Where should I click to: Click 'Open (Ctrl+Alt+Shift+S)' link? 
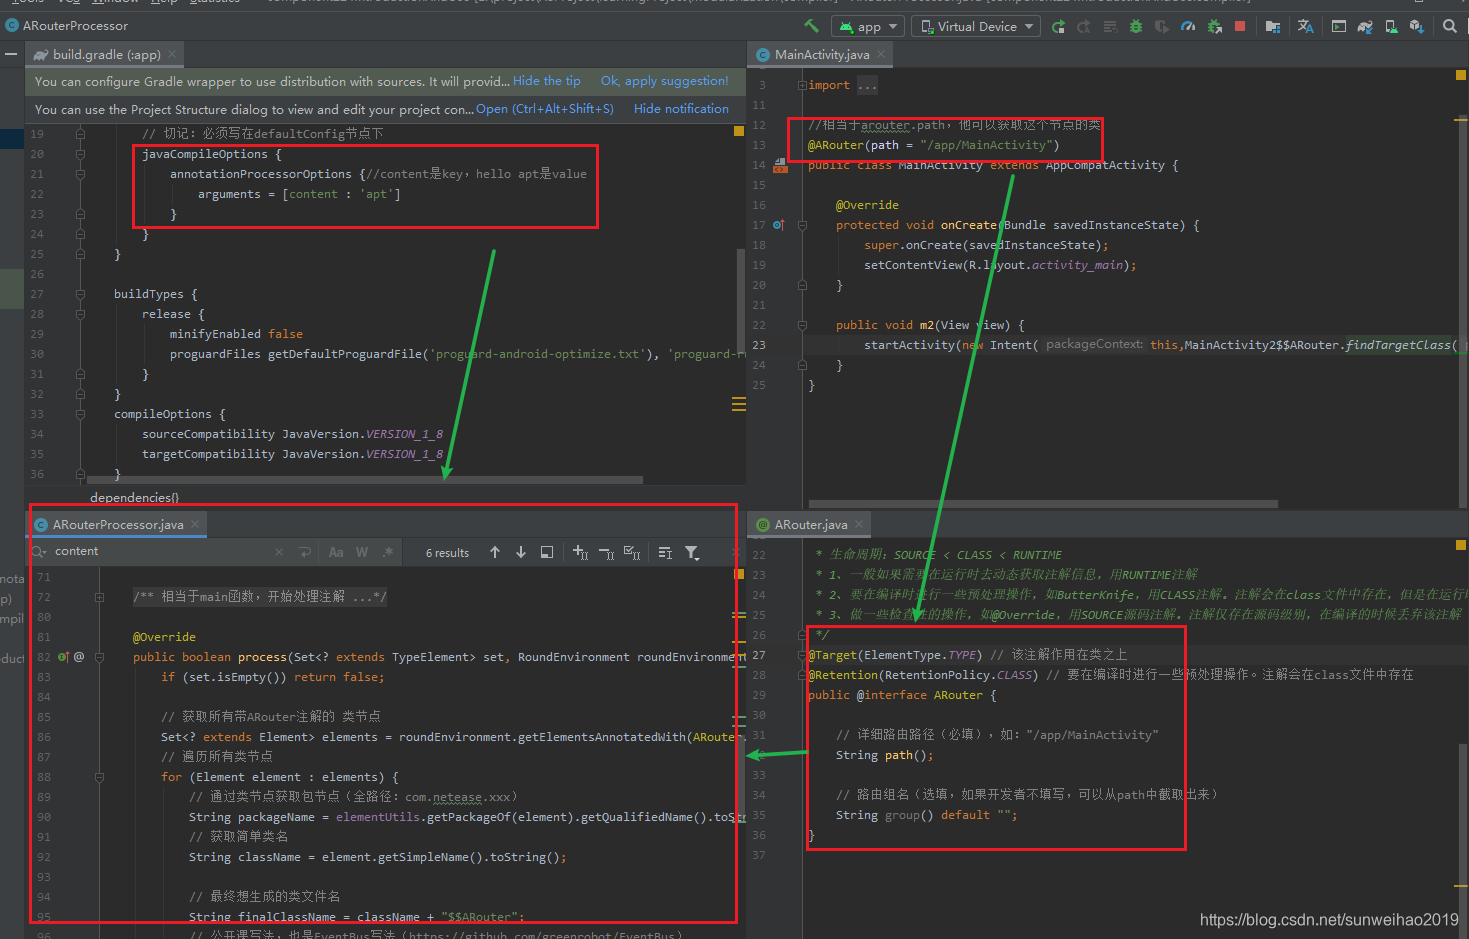click(545, 109)
